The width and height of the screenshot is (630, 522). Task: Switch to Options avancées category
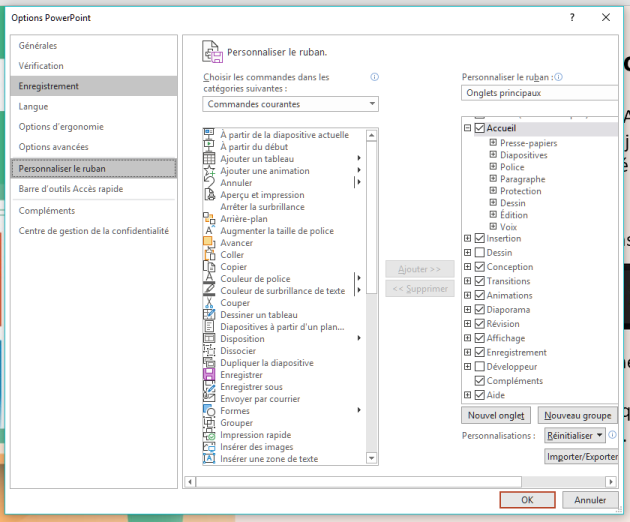54,147
